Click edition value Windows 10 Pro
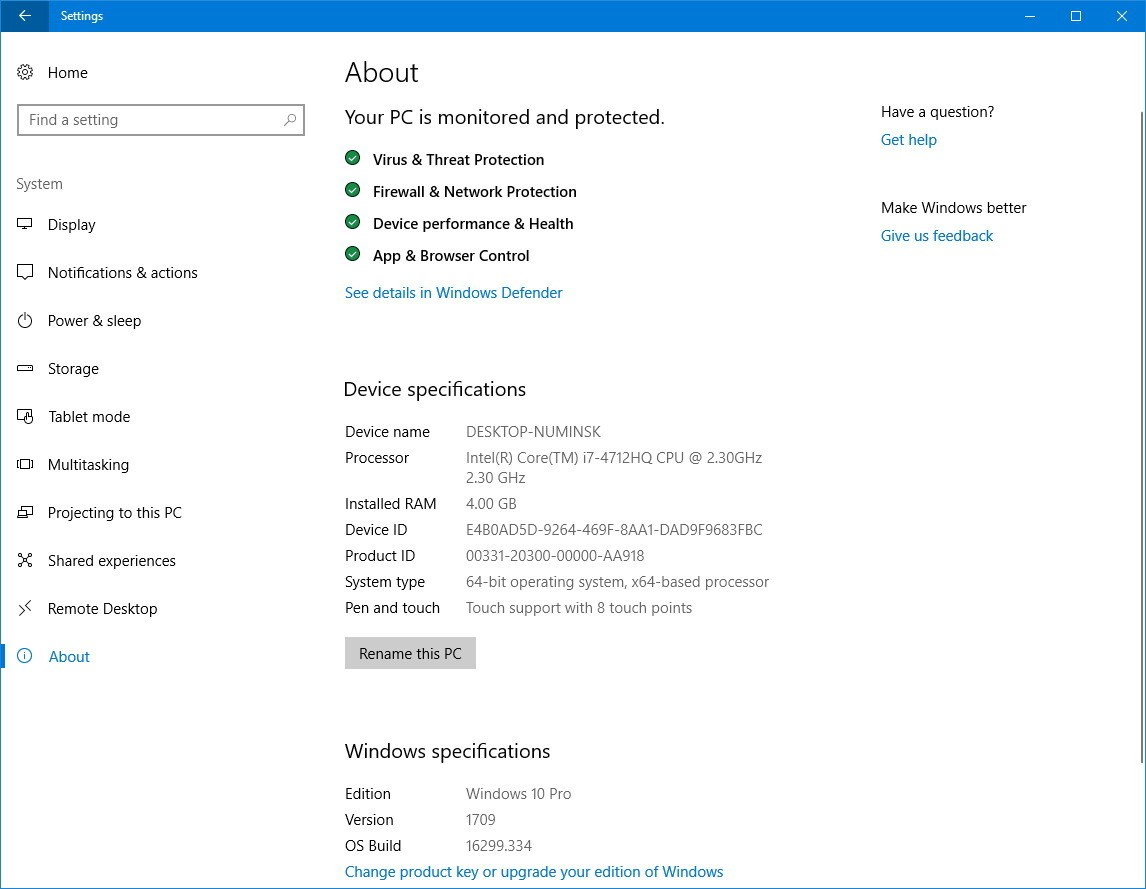The height and width of the screenshot is (889, 1146). click(518, 794)
